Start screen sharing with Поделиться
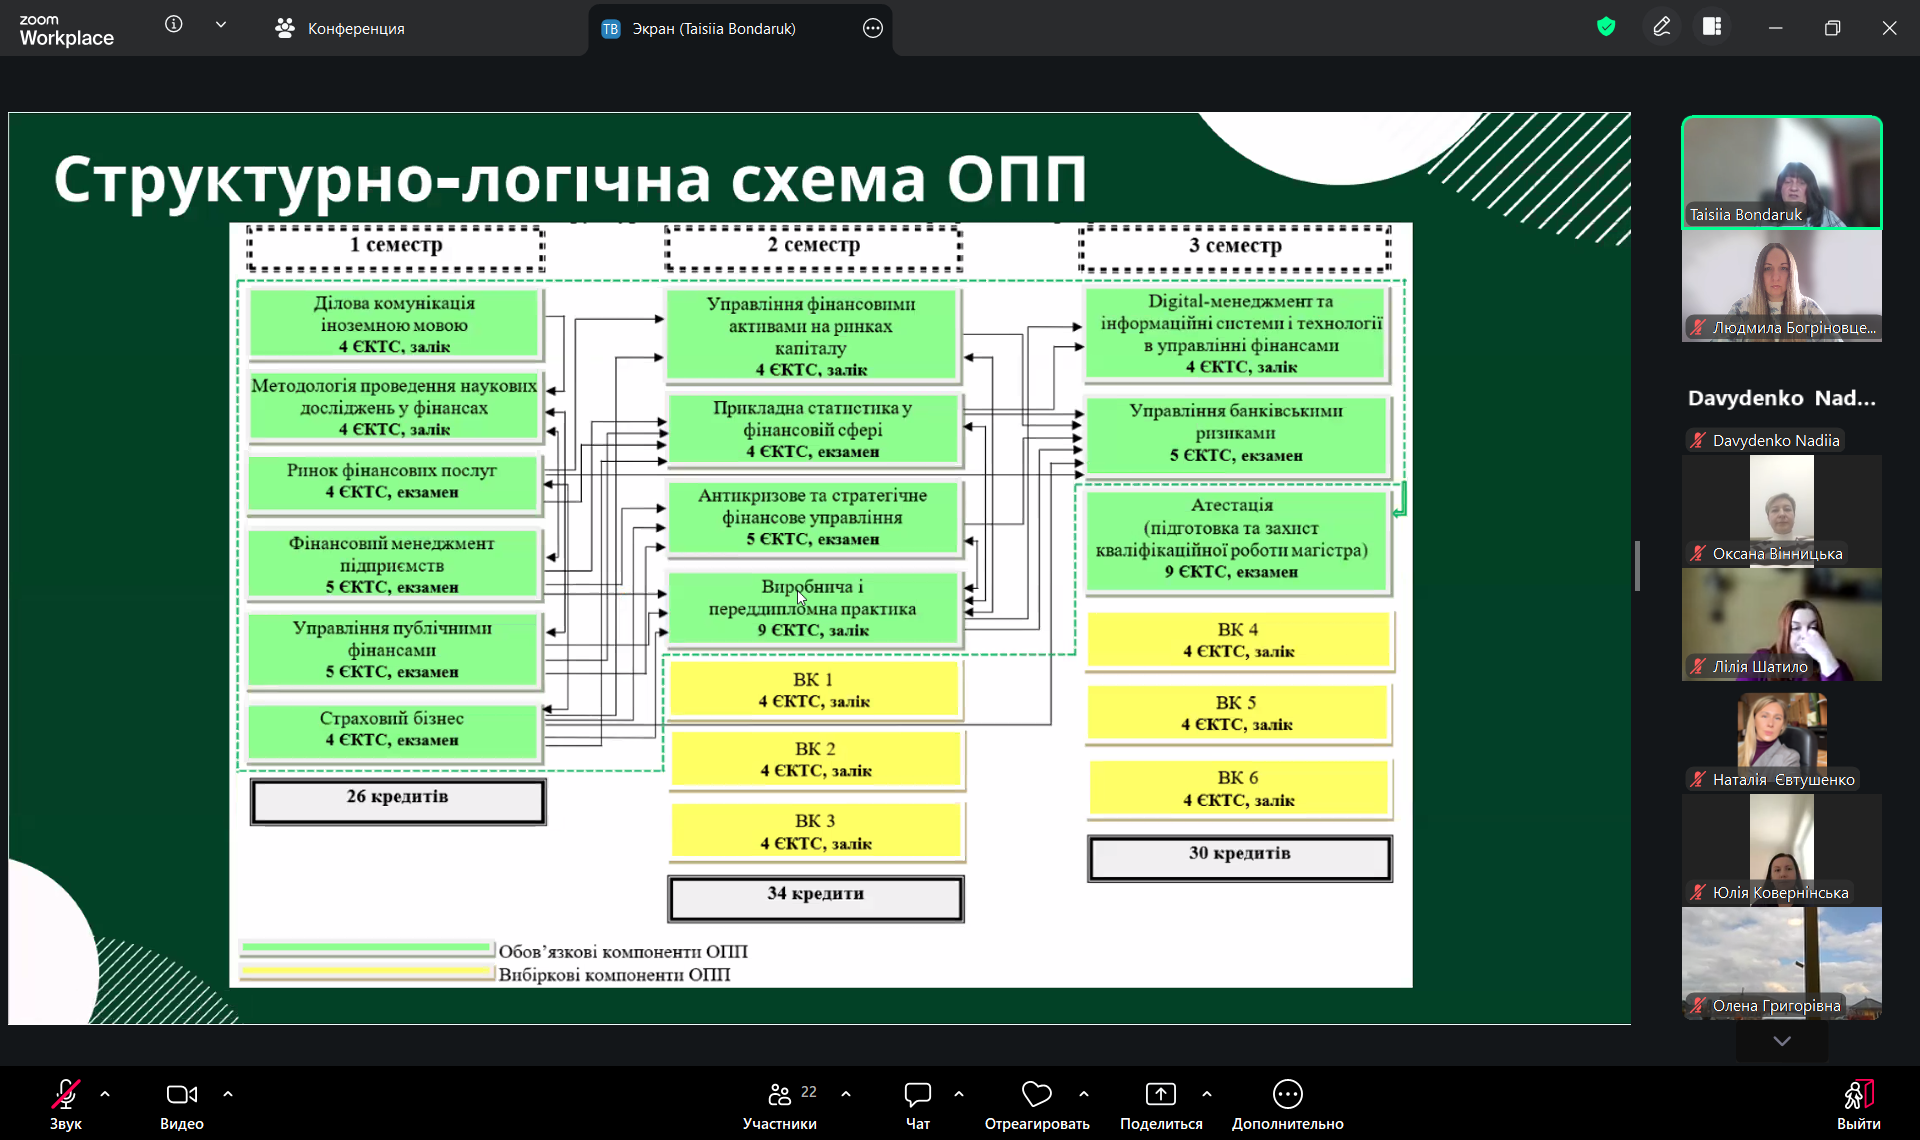This screenshot has width=1920, height=1140. pyautogui.click(x=1160, y=1103)
